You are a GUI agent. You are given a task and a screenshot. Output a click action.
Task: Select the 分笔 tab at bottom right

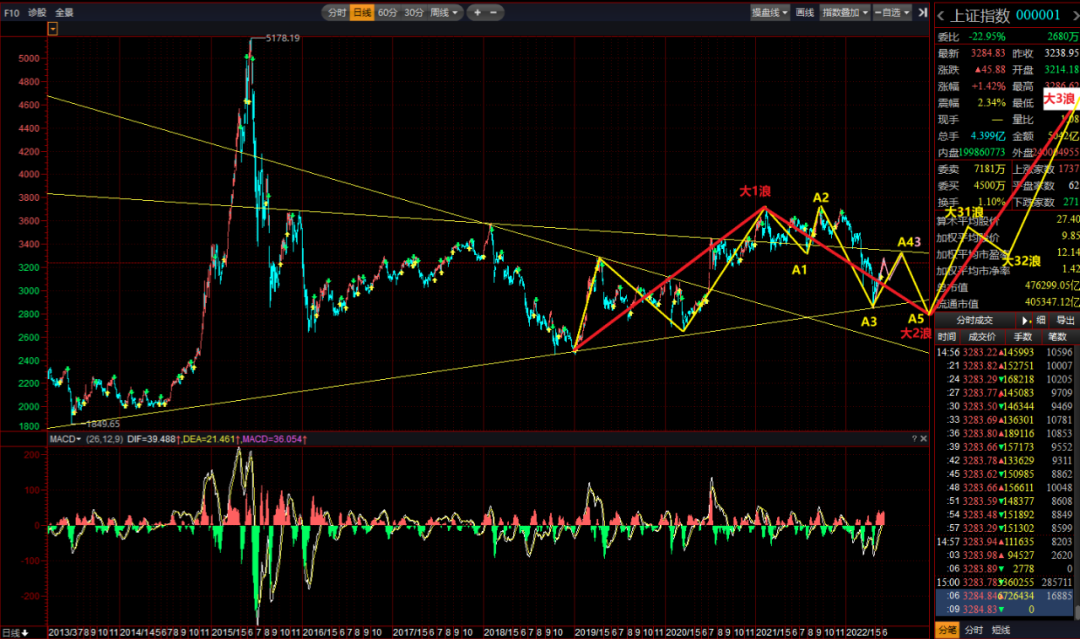946,630
